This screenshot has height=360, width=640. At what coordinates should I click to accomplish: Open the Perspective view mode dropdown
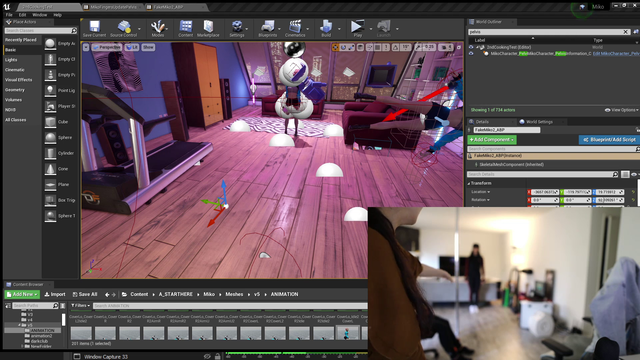click(x=107, y=47)
